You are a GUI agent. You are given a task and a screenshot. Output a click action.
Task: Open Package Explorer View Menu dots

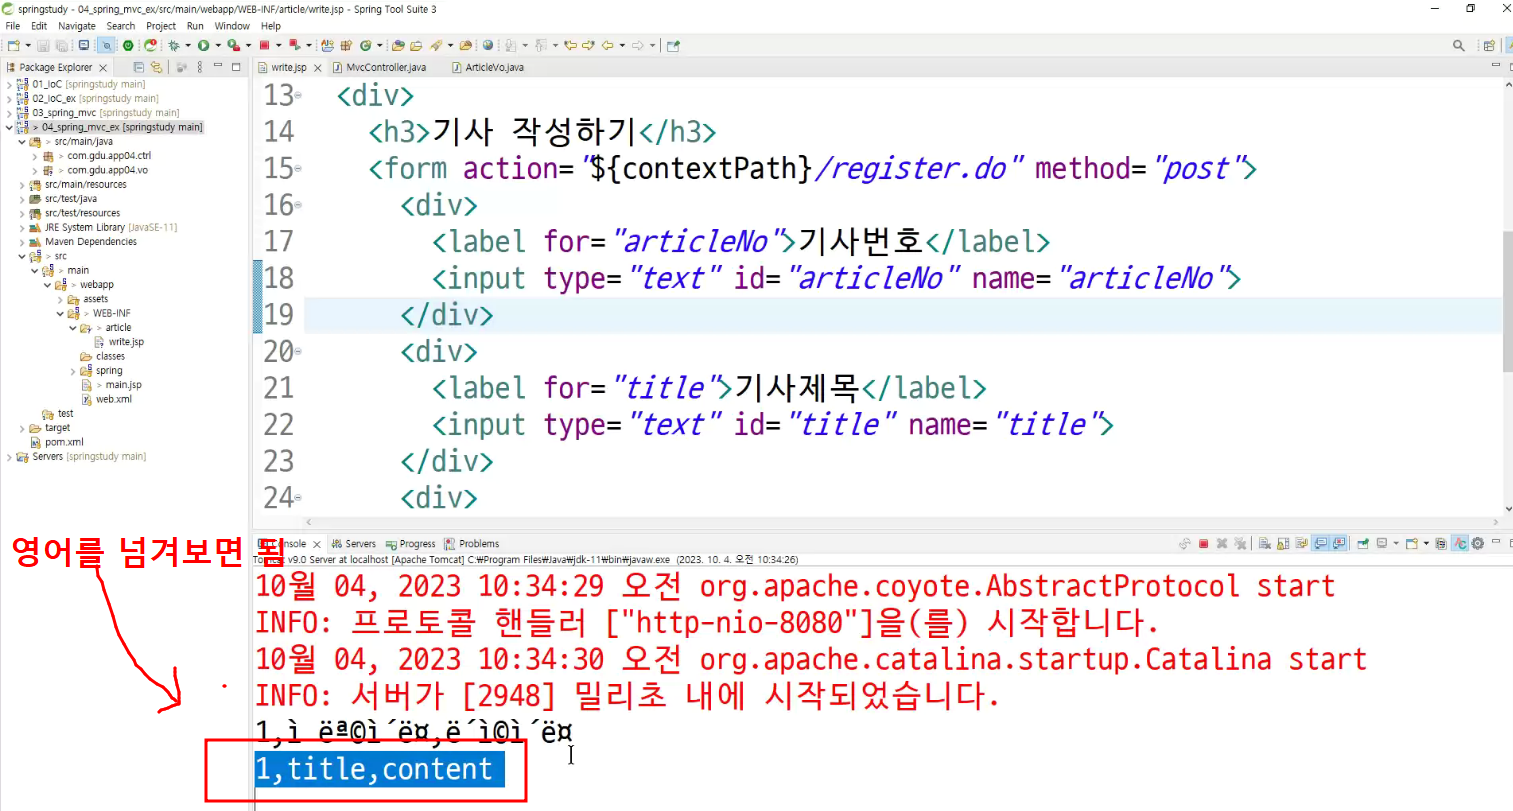point(200,67)
